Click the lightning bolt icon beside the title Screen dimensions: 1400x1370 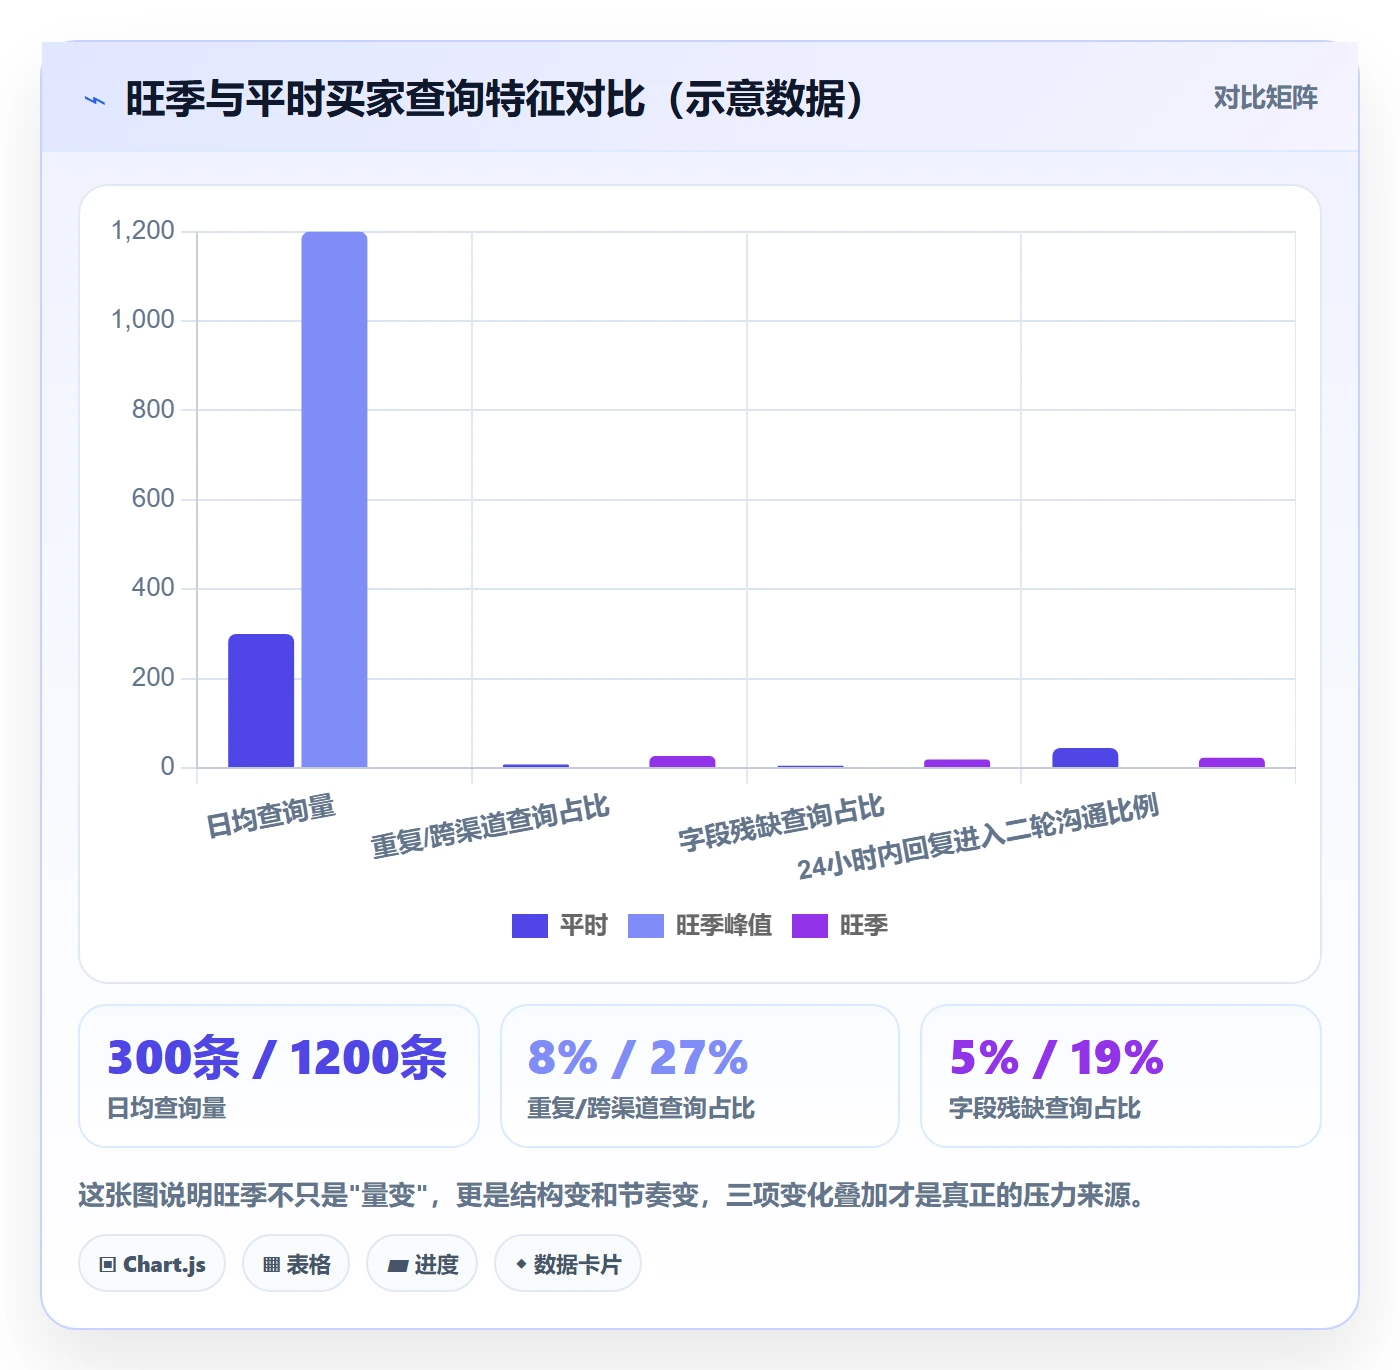tap(95, 100)
